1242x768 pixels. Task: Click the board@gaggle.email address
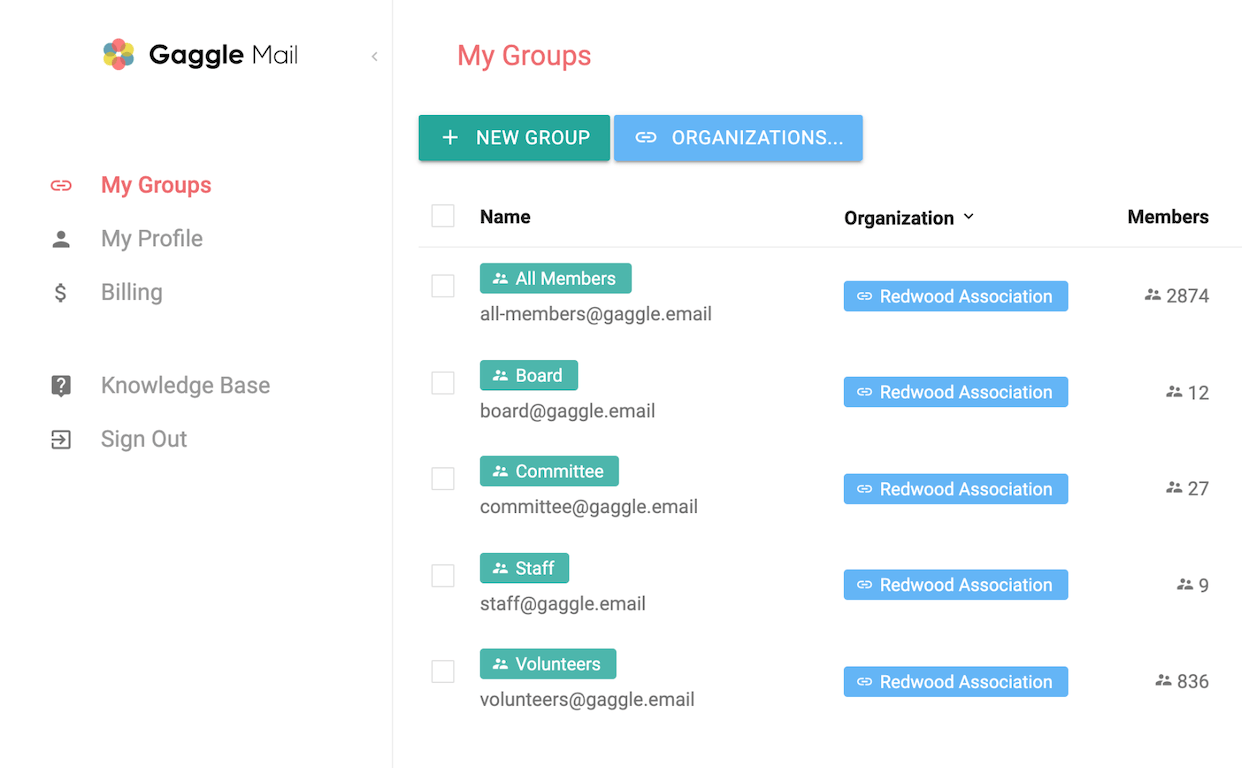[568, 411]
